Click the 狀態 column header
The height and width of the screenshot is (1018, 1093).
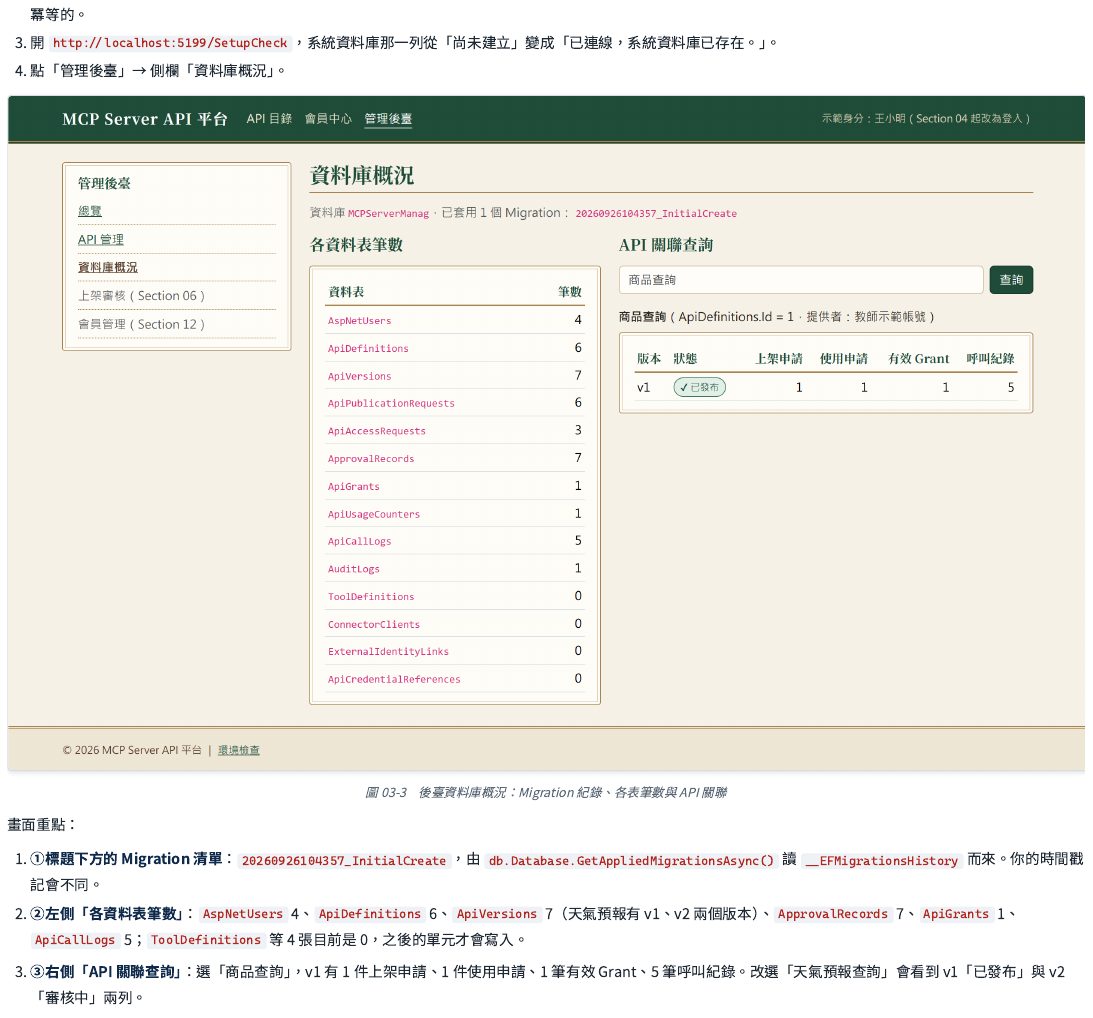coord(685,358)
